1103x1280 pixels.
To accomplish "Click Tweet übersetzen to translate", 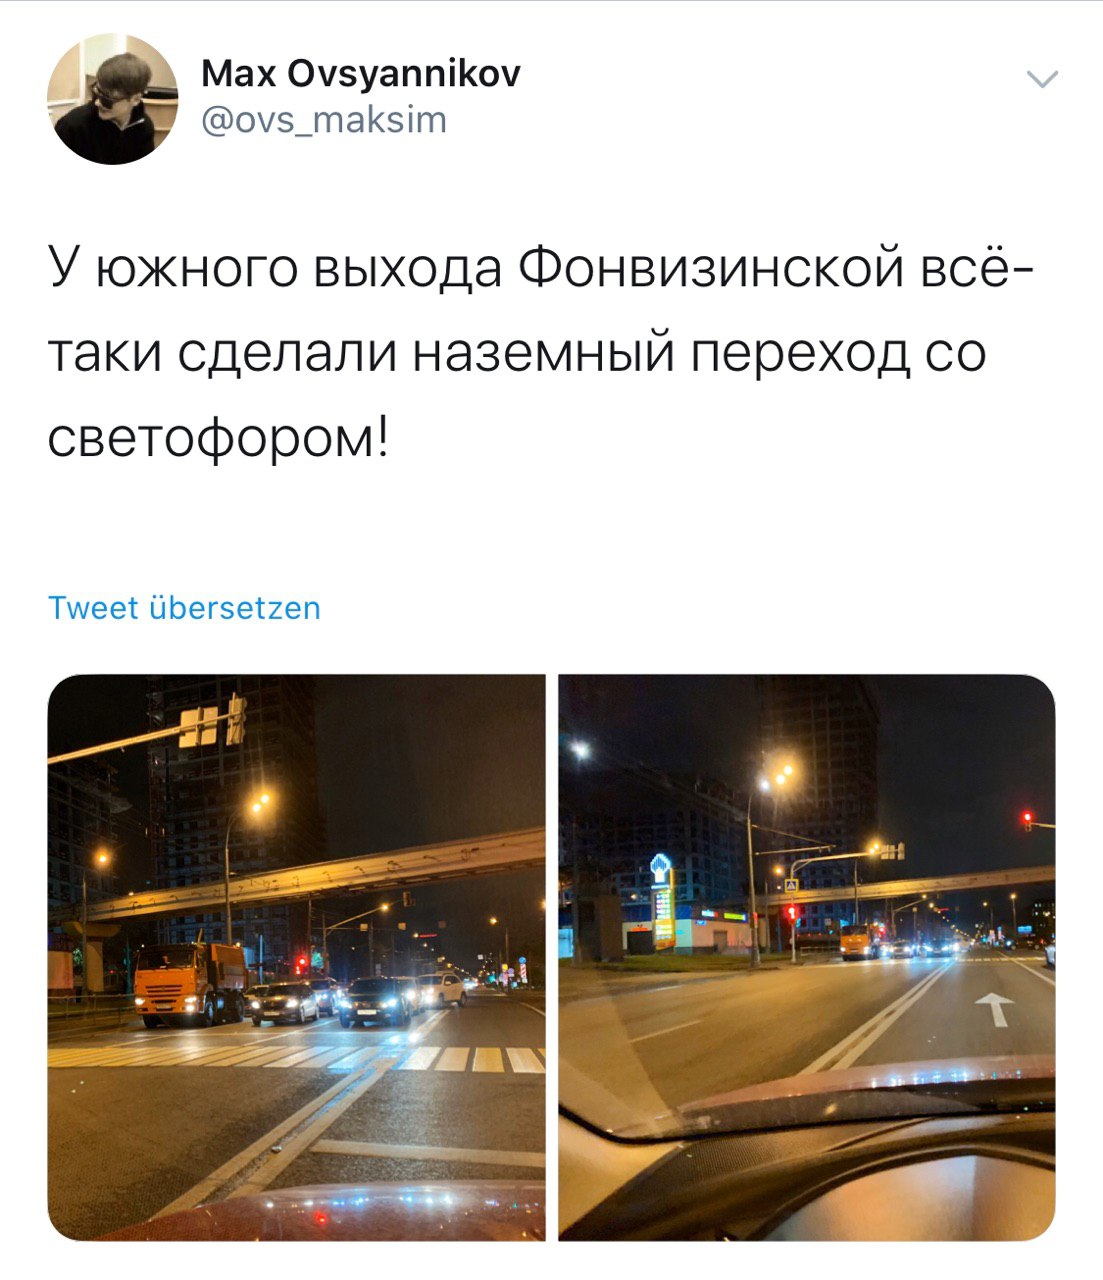I will [185, 608].
